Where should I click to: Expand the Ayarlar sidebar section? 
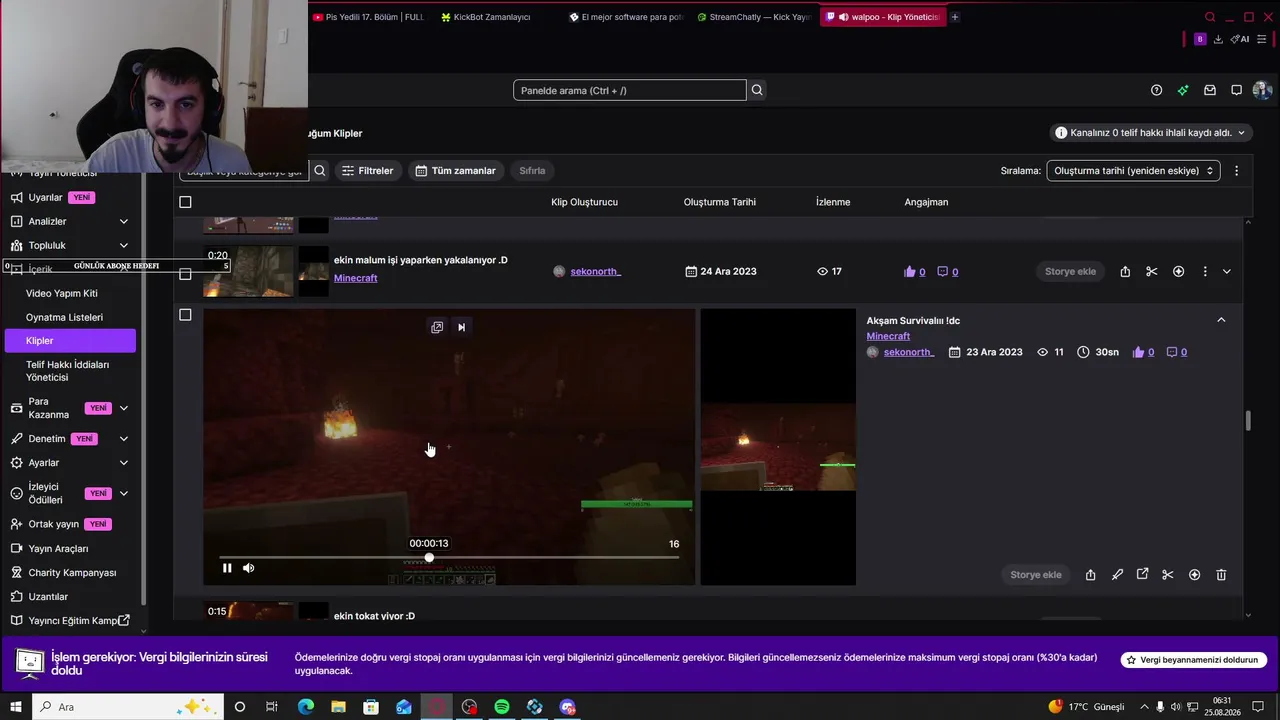(124, 463)
